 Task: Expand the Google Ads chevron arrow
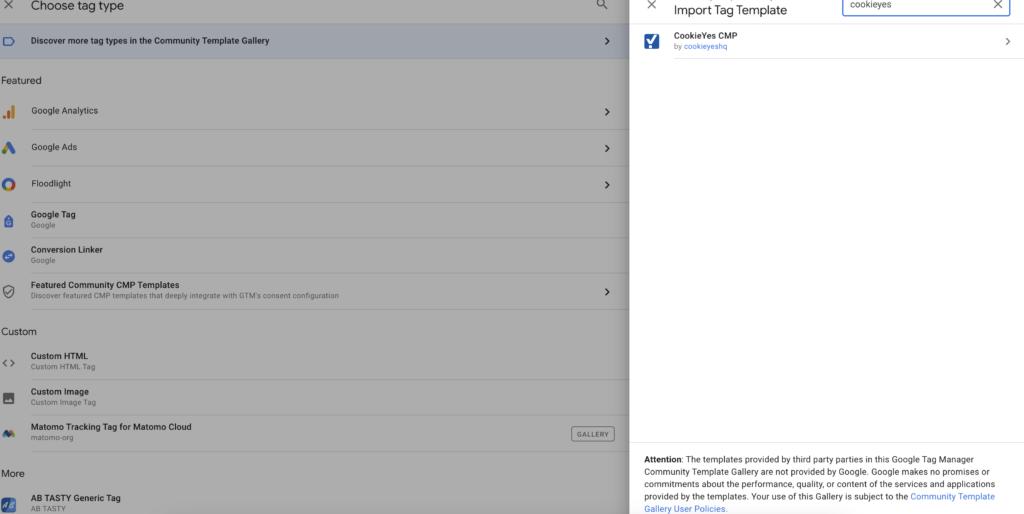607,148
